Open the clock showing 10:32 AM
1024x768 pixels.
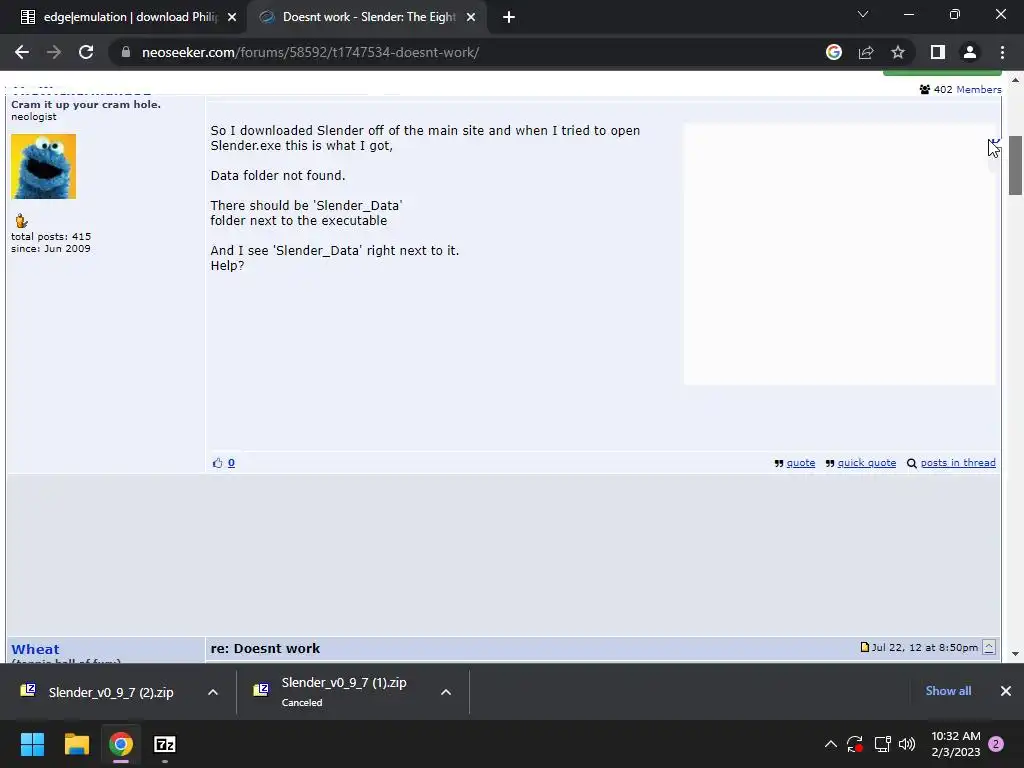(x=955, y=744)
